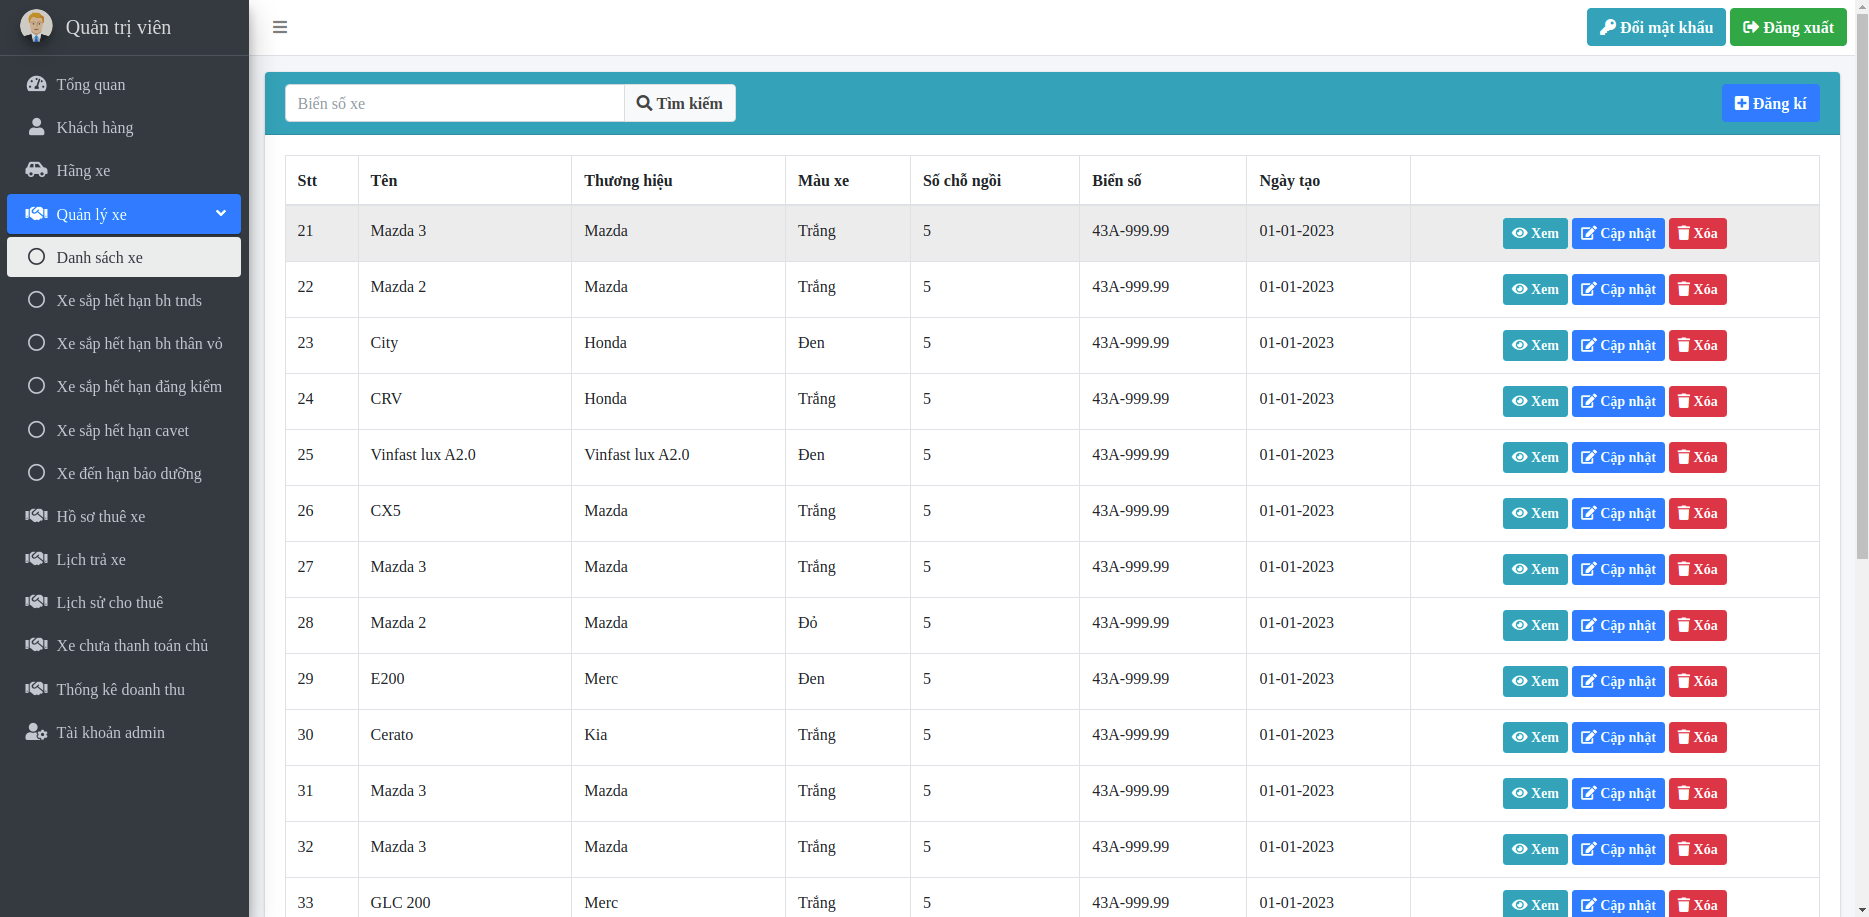Click the Hồ sơ thuê xe icon
Screen dimensions: 1869x917
36,516
